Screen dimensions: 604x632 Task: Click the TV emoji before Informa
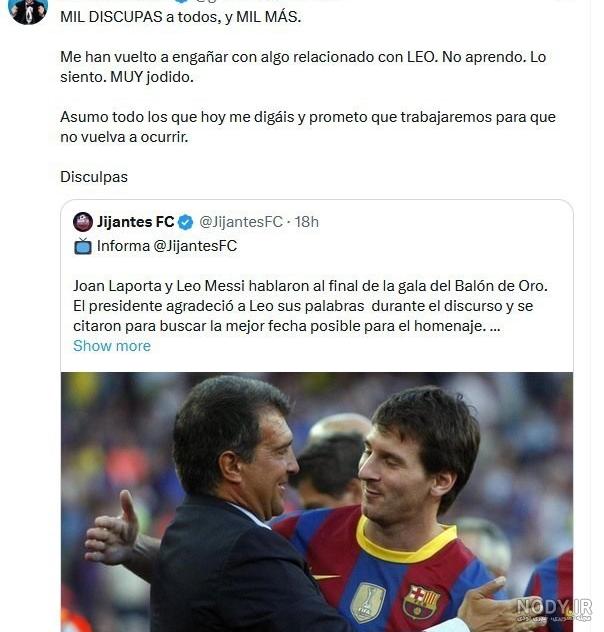(83, 246)
